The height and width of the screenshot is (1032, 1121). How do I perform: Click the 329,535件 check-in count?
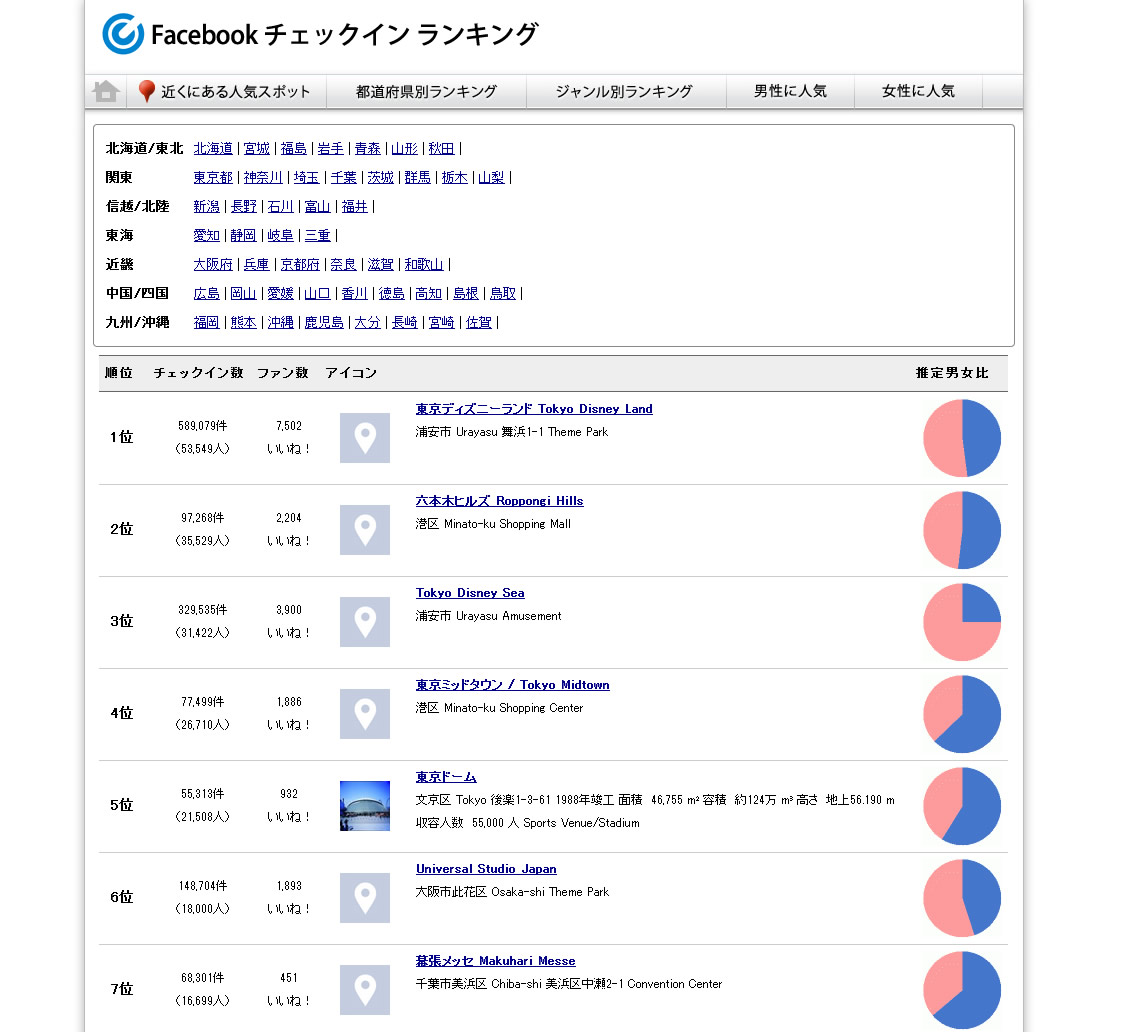pyautogui.click(x=202, y=610)
